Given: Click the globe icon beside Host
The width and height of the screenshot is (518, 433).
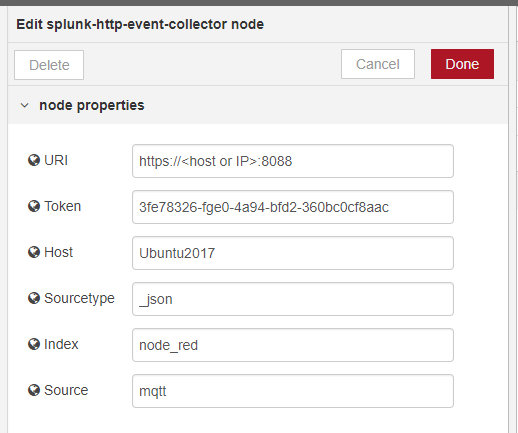Looking at the screenshot, I should [x=34, y=252].
